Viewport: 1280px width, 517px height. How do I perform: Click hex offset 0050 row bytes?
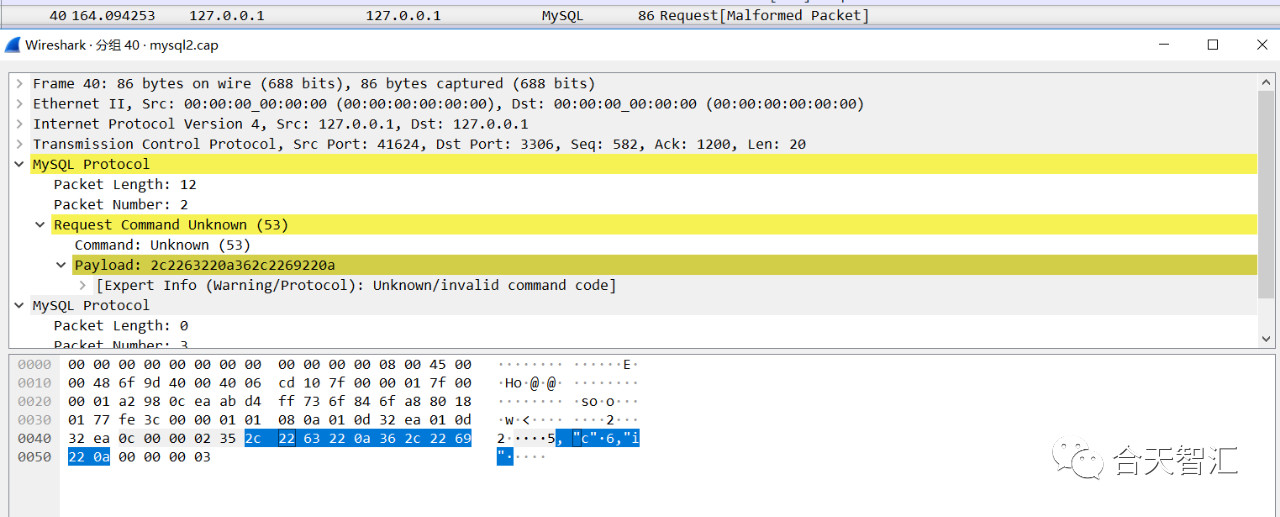[x=140, y=457]
